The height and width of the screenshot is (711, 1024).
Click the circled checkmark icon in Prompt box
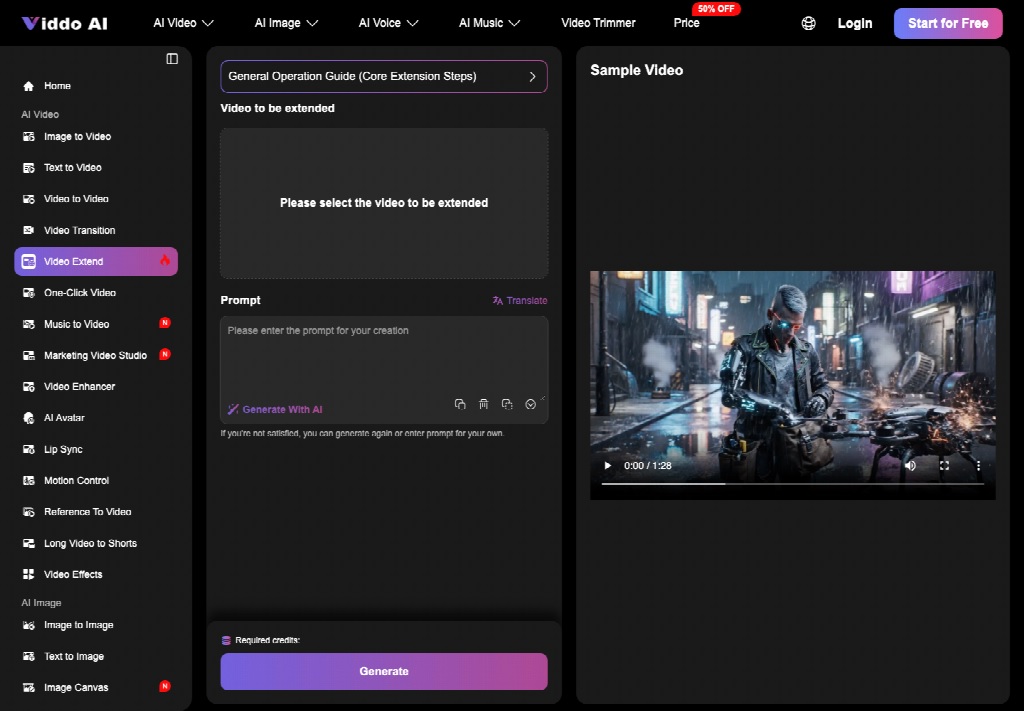click(530, 404)
